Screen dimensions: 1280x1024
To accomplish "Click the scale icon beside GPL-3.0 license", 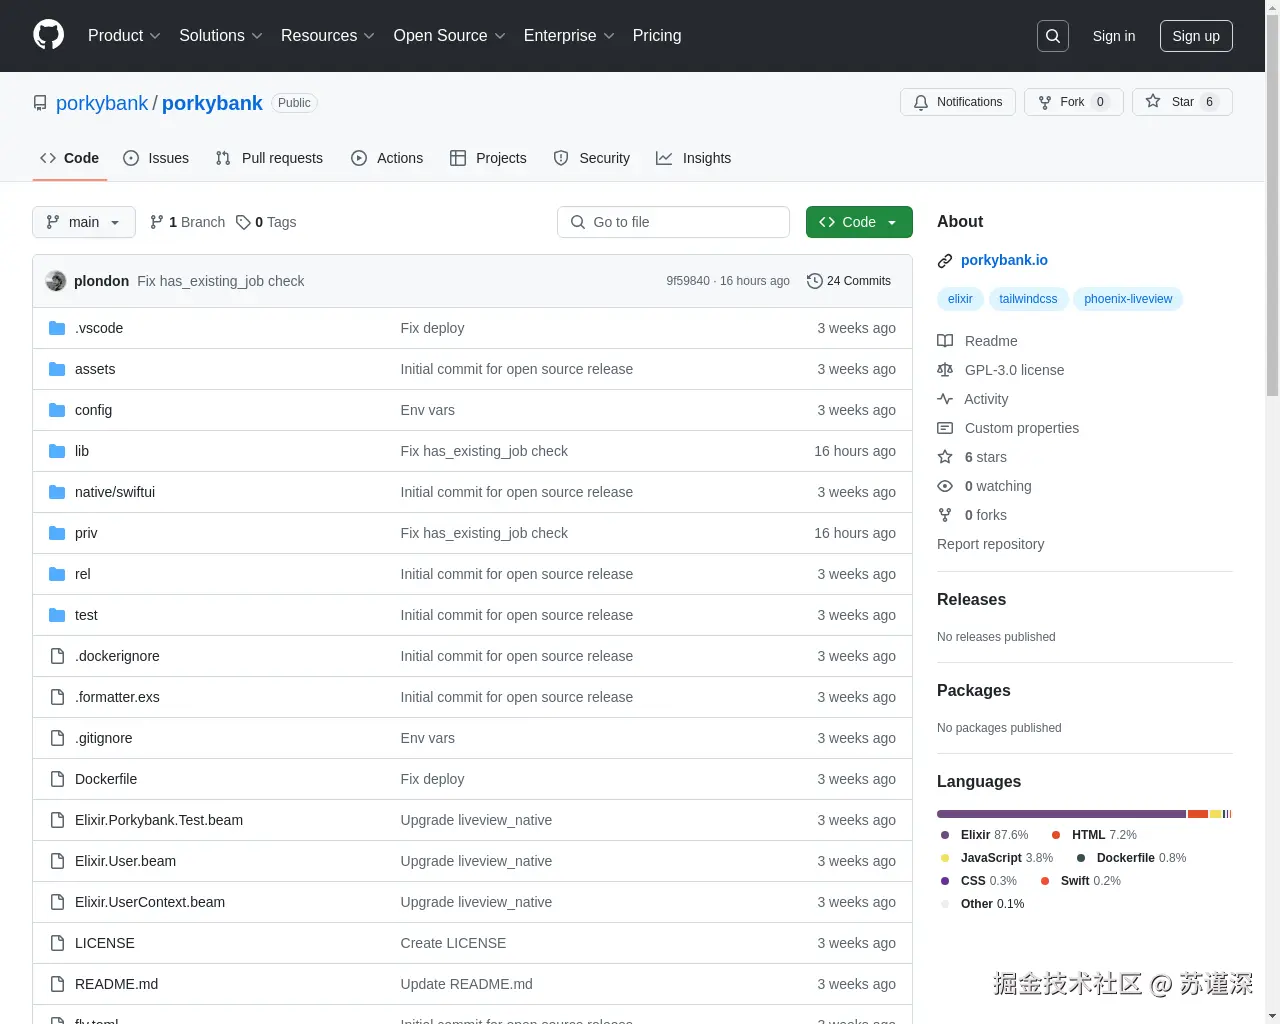I will 945,370.
